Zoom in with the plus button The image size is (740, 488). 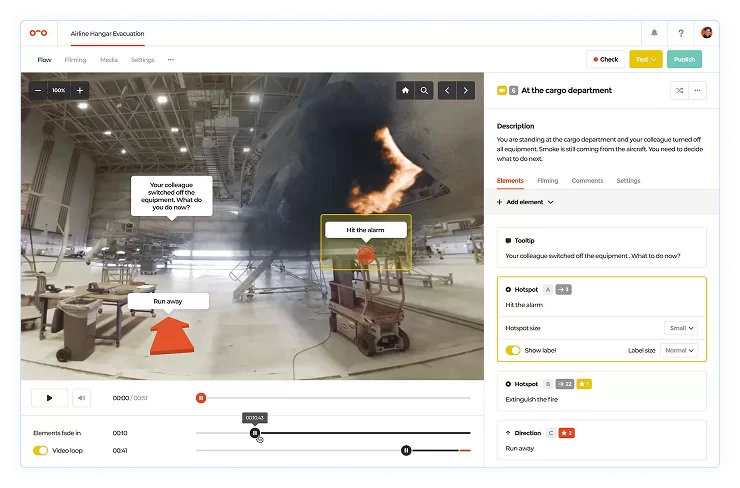80,90
